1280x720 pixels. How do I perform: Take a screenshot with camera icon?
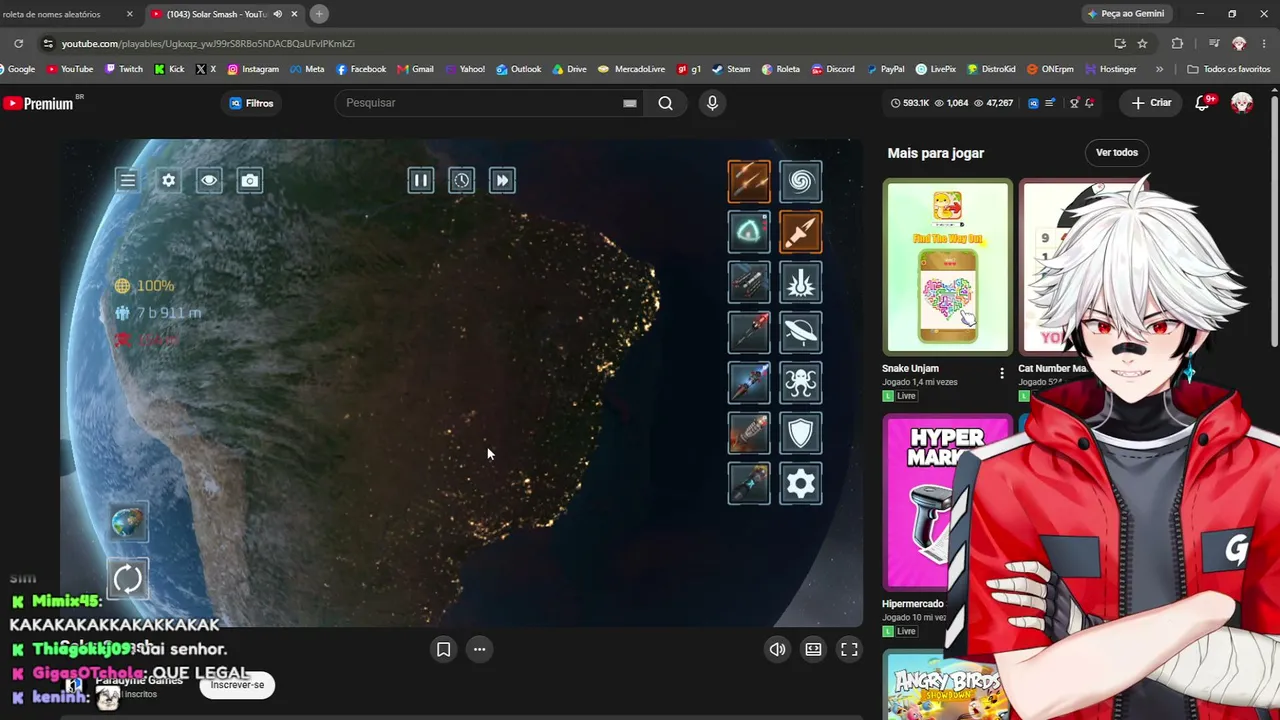click(250, 180)
